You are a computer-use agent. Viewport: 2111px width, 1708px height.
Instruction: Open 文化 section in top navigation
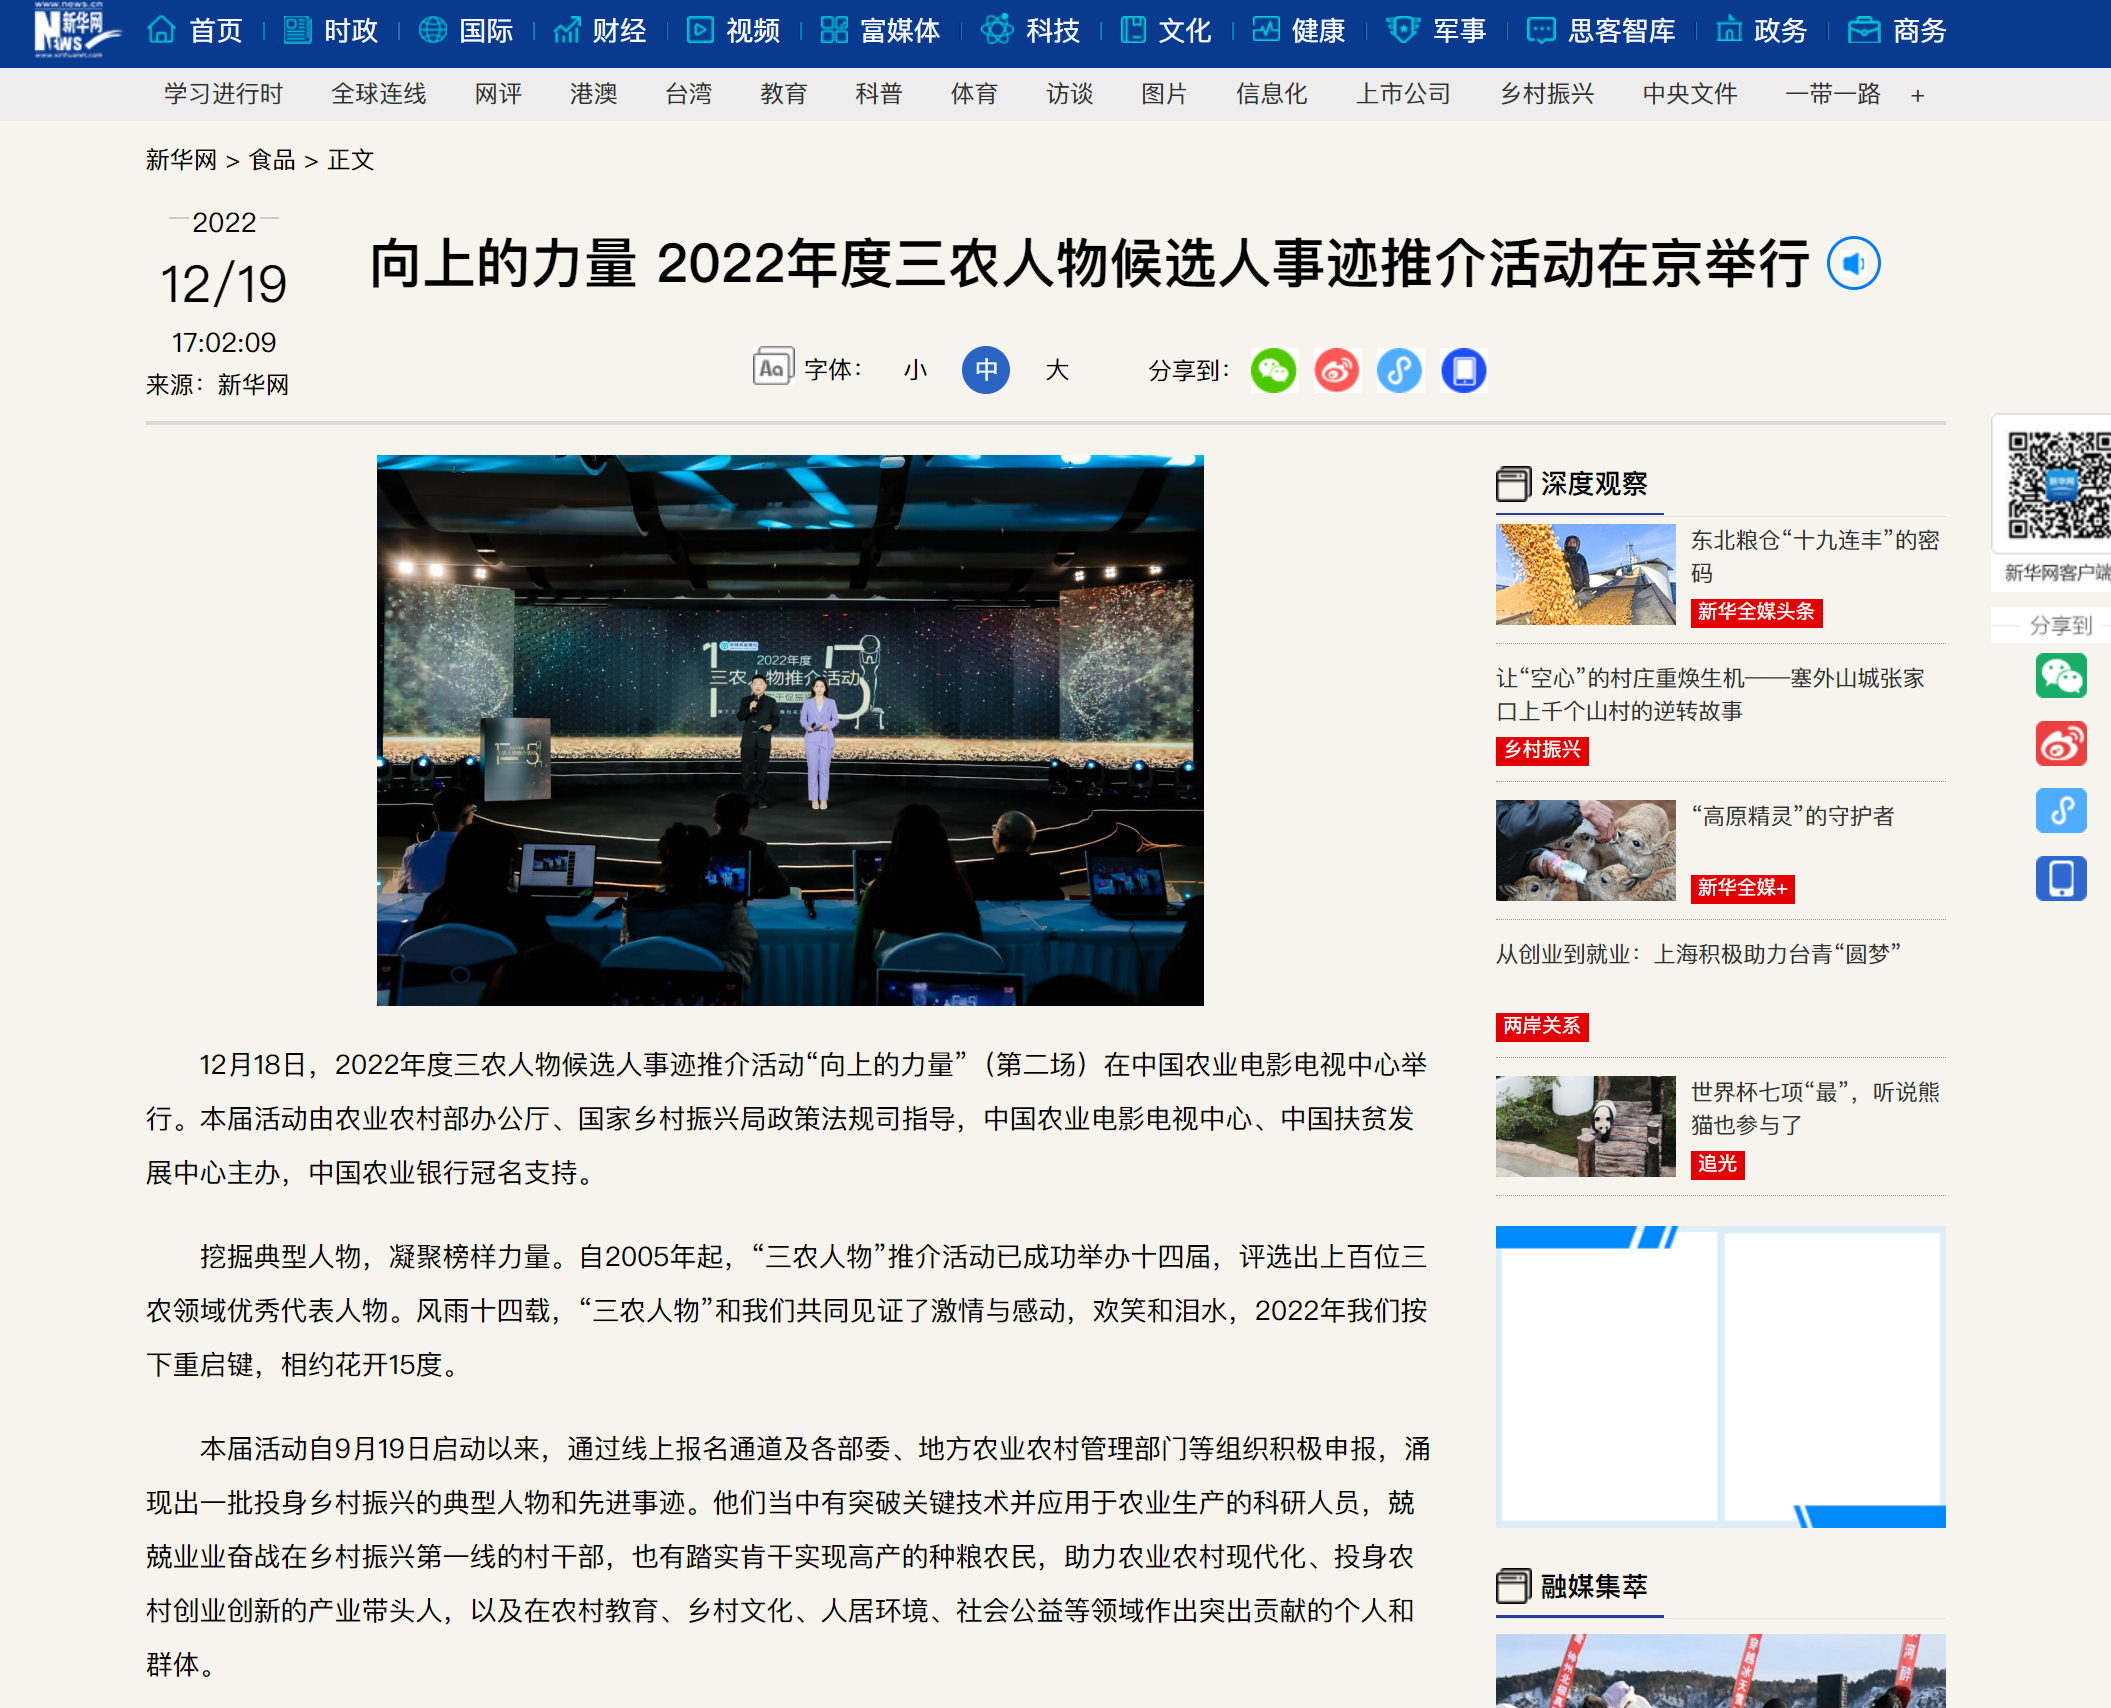[1166, 31]
